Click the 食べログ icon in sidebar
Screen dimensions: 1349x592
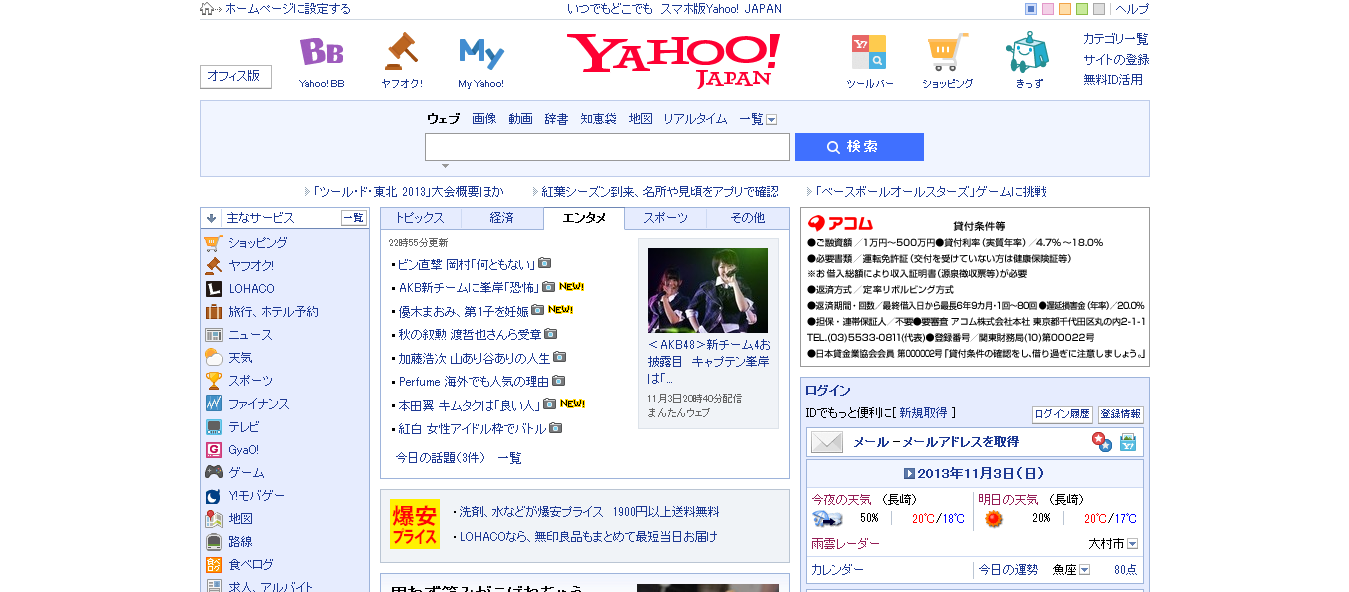(213, 565)
